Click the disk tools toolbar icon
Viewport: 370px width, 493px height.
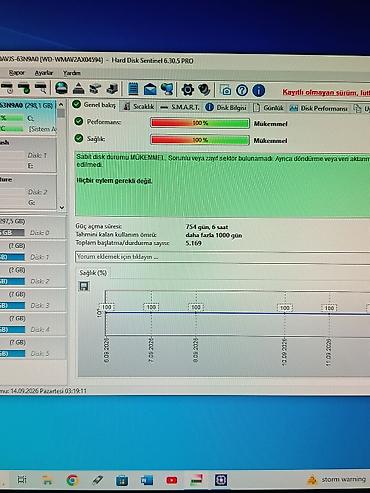click(95, 89)
